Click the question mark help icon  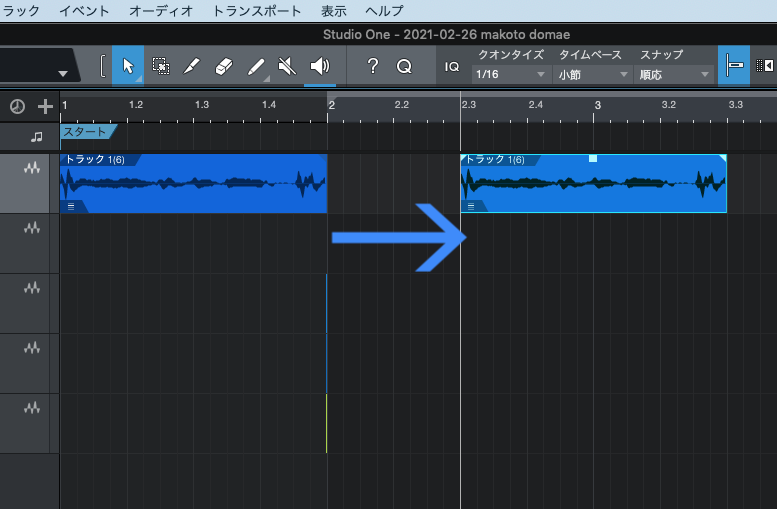[373, 66]
